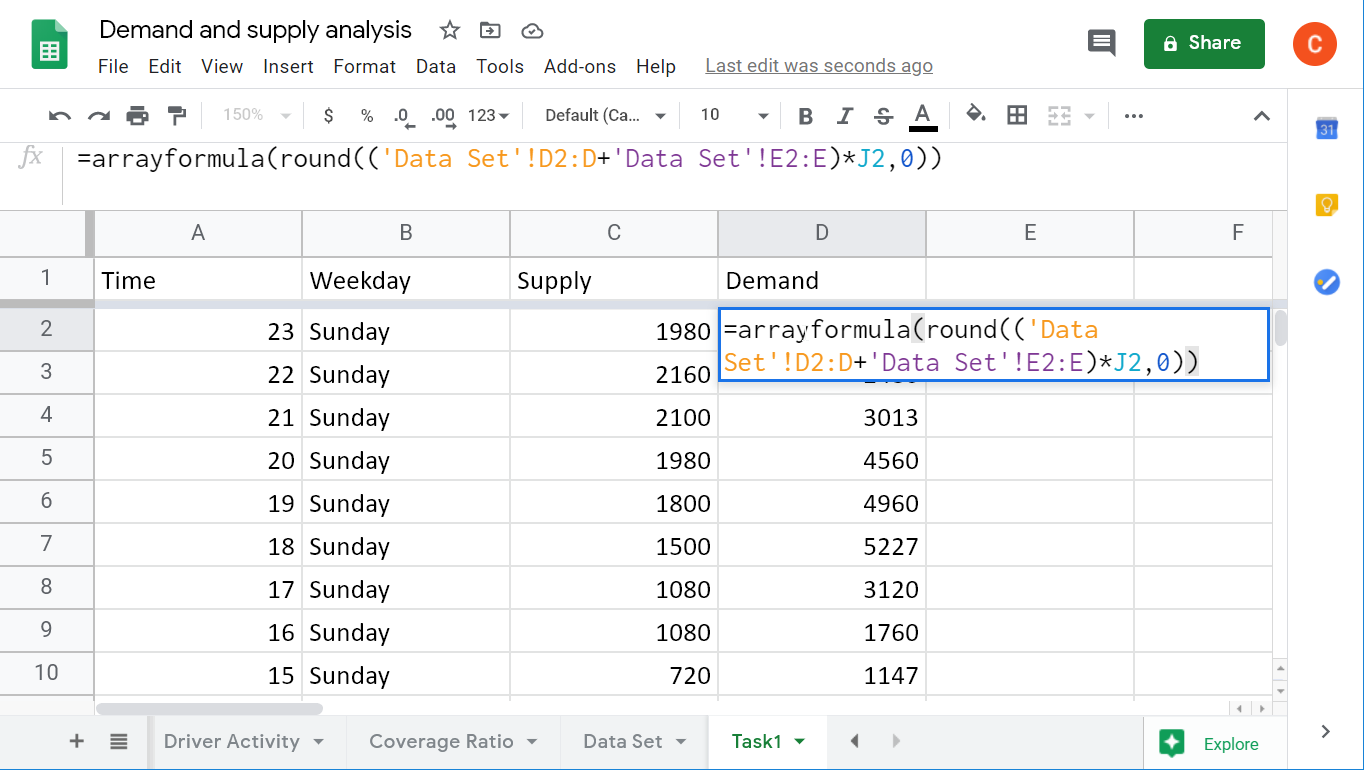Click the Google Sheets home icon
Screen dimensions: 1364x770
point(49,45)
